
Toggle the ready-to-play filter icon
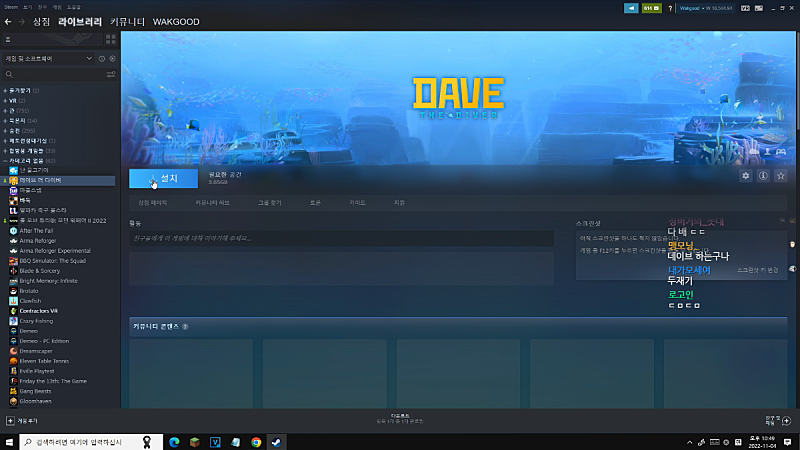click(x=112, y=59)
